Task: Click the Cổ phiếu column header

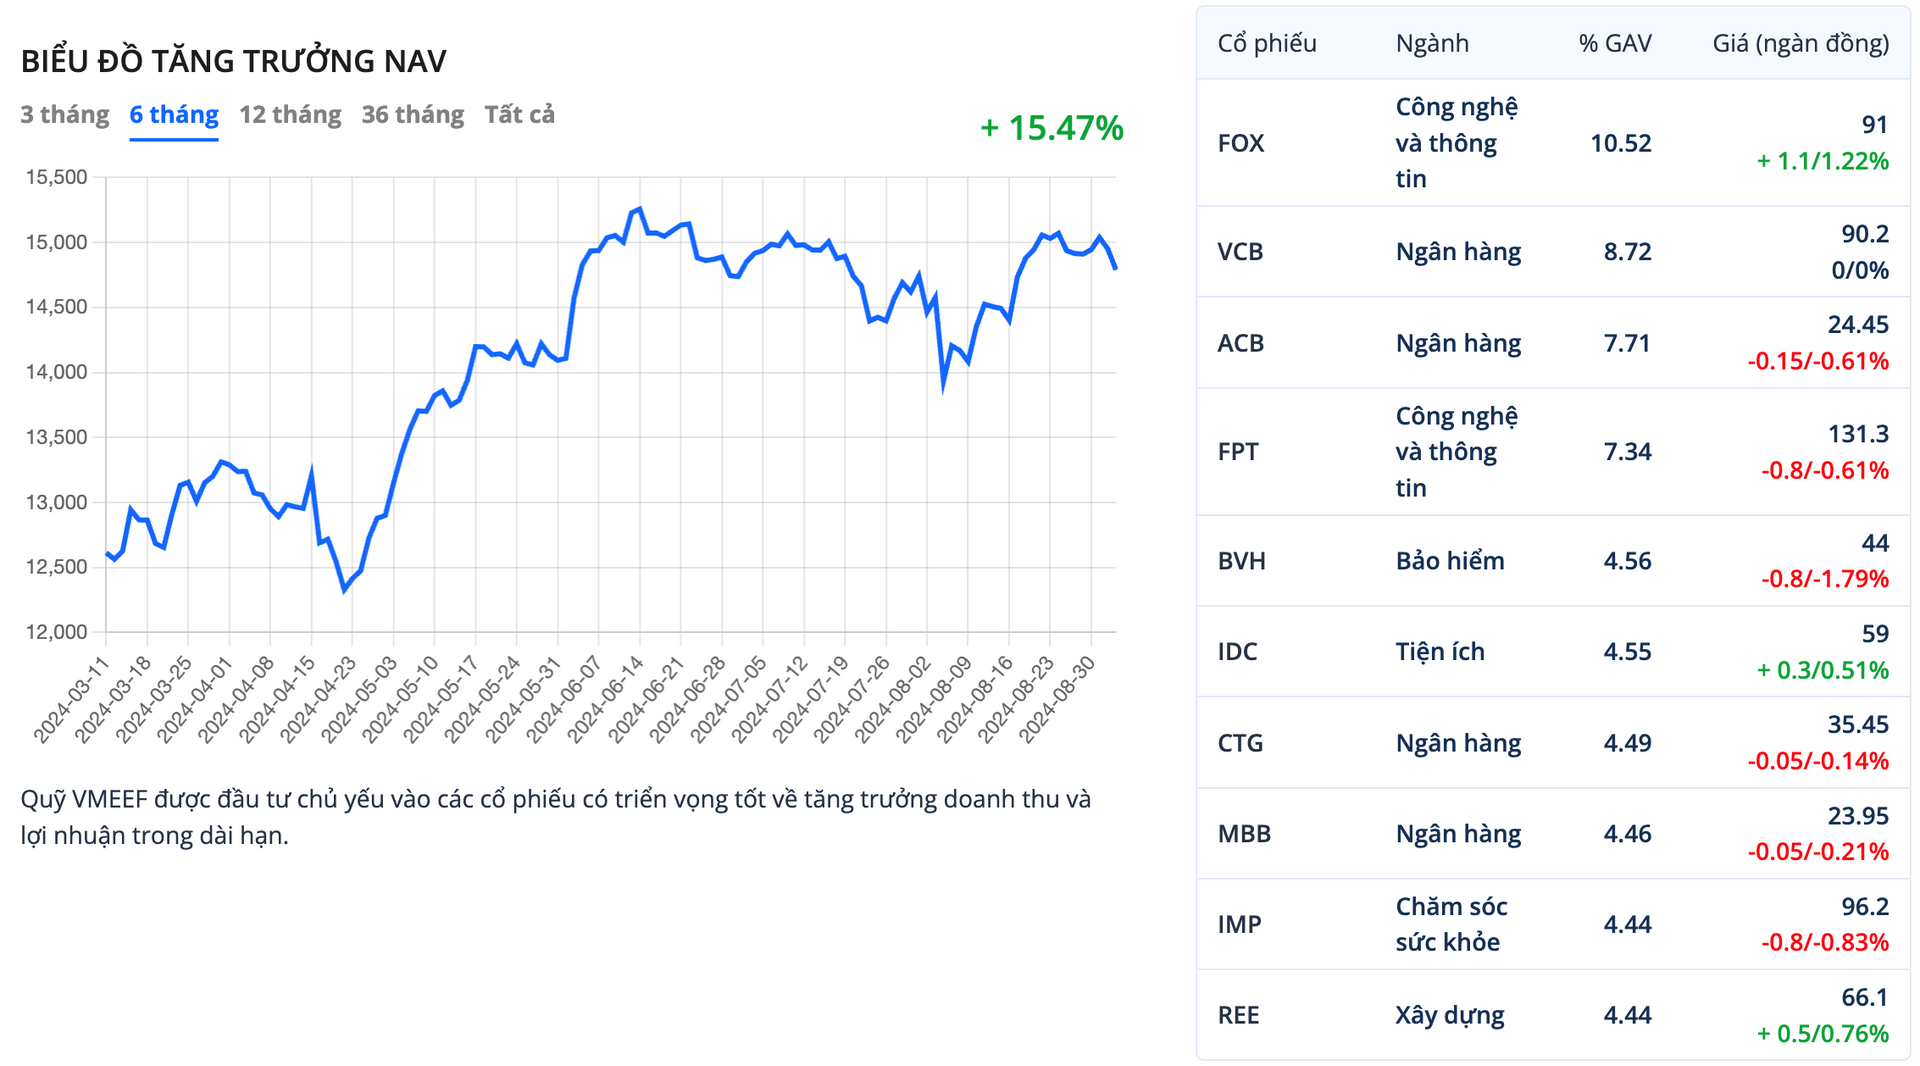Action: [x=1267, y=43]
